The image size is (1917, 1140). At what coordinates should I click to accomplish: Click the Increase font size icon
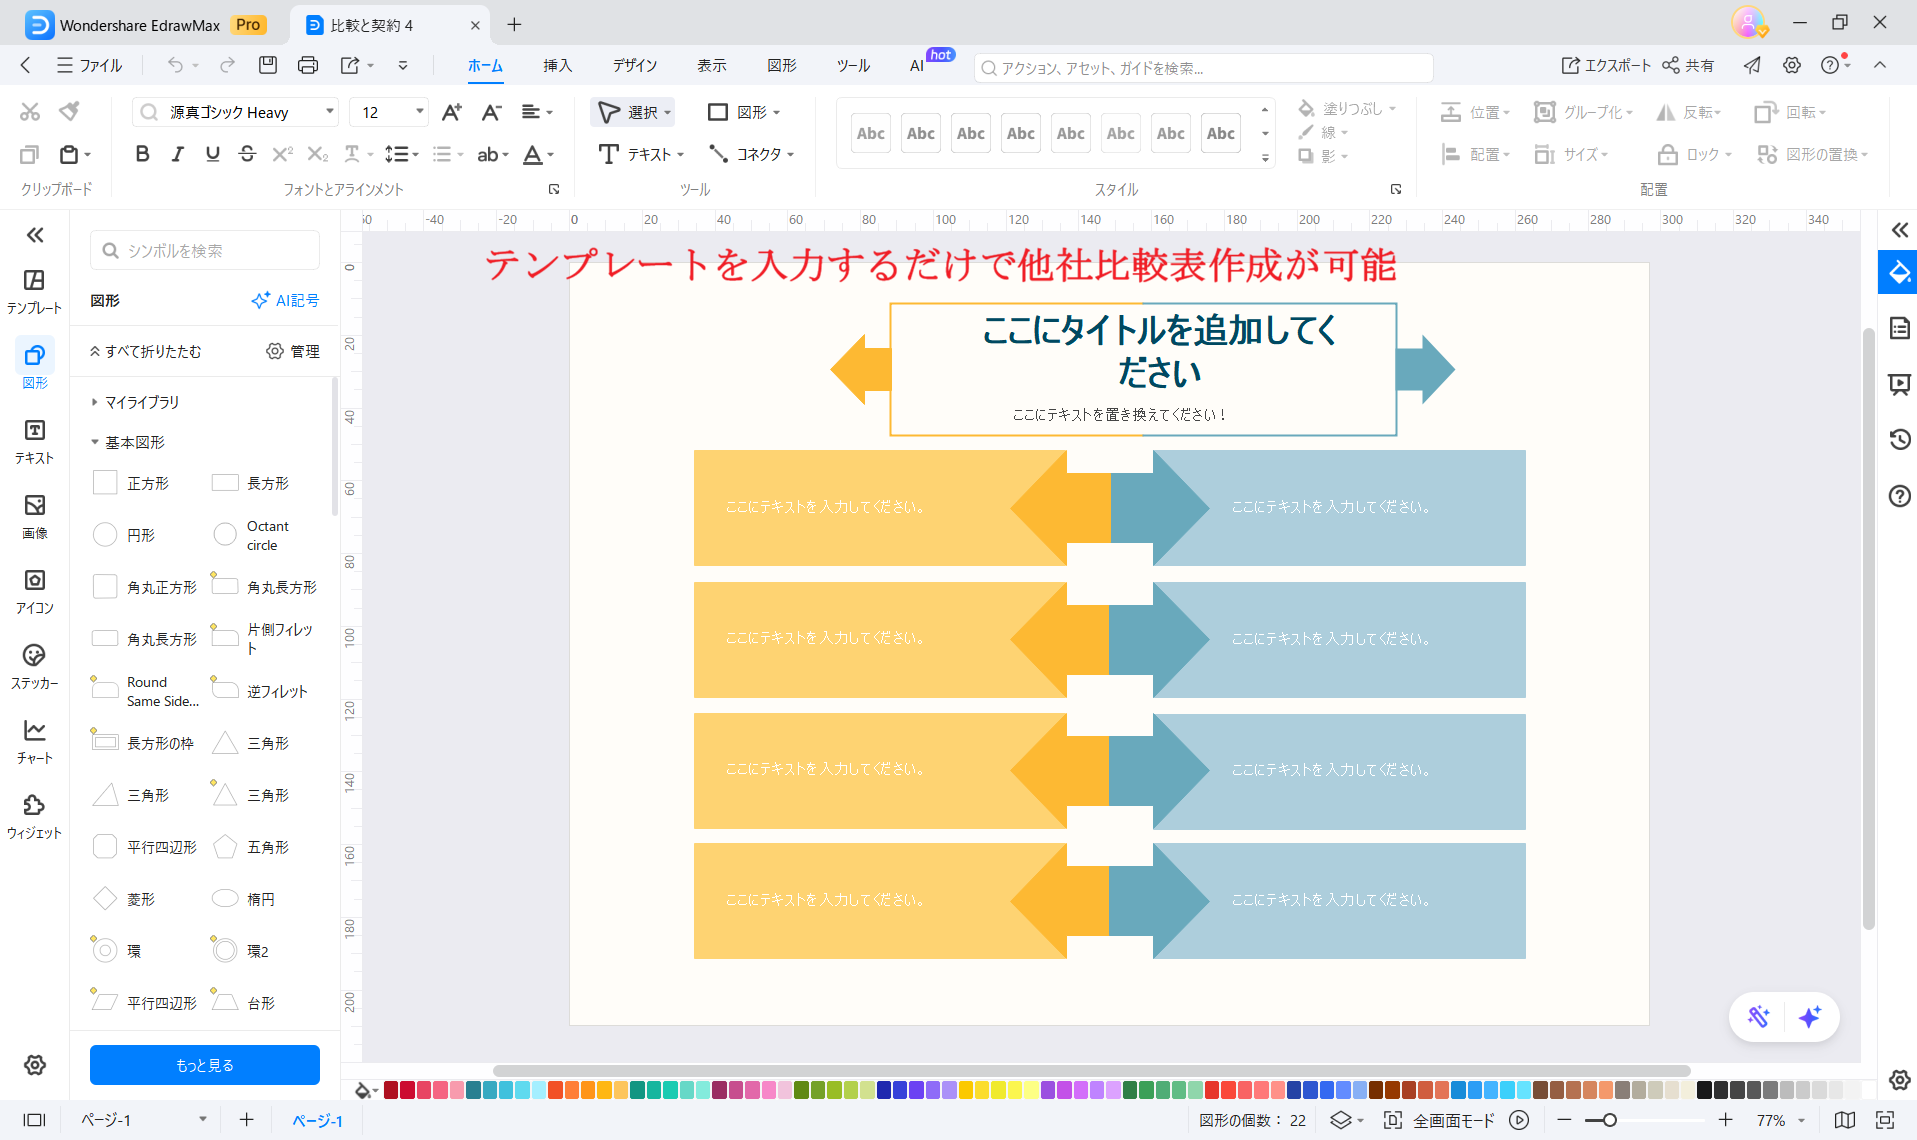[x=452, y=112]
